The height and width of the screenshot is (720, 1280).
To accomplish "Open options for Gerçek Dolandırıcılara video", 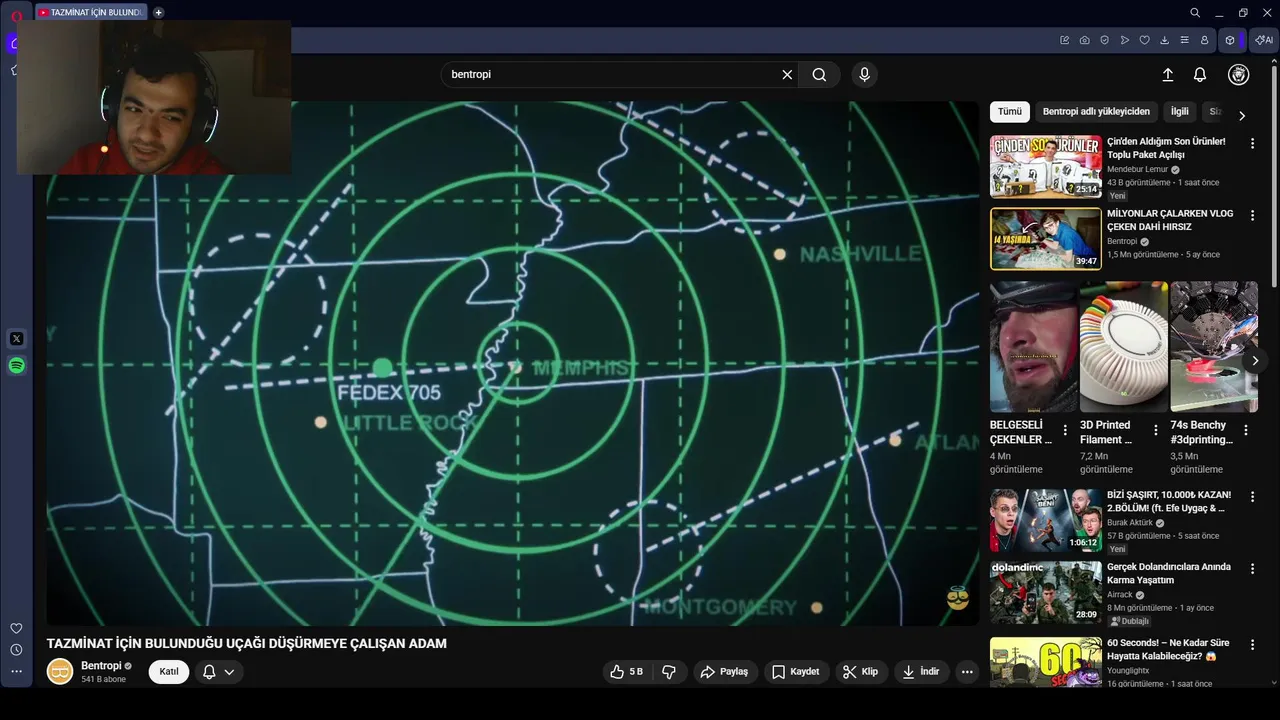I will click(x=1252, y=569).
